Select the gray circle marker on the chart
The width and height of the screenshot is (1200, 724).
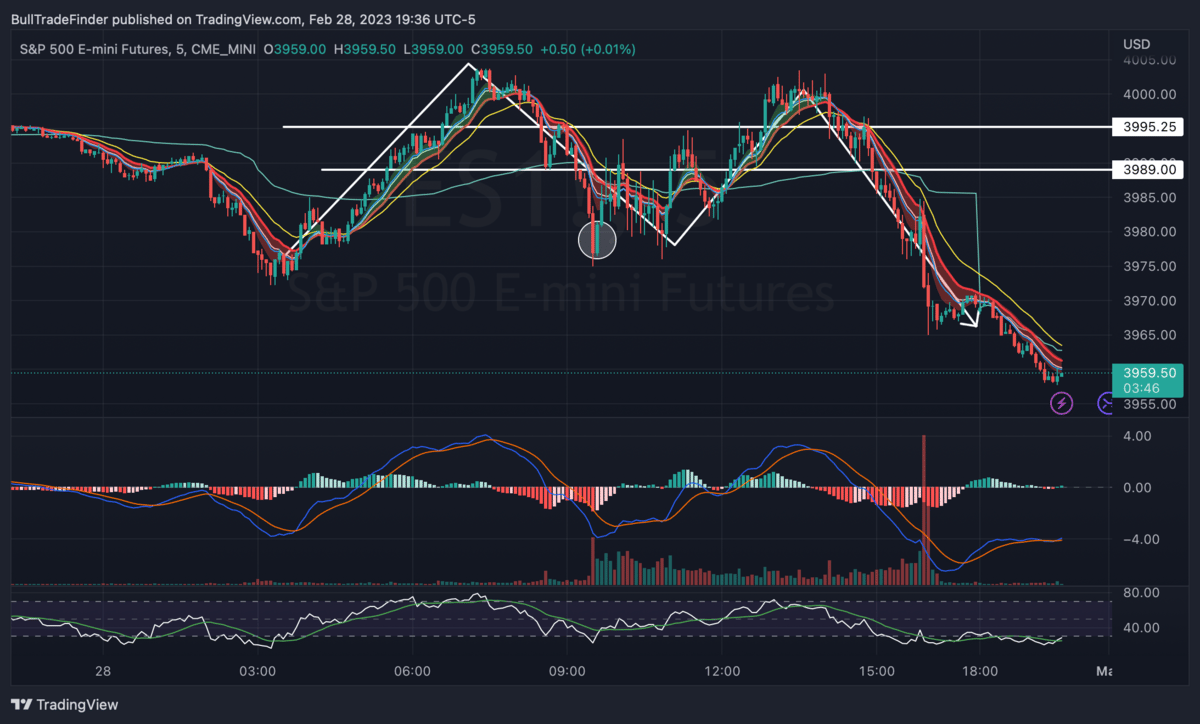(x=597, y=240)
